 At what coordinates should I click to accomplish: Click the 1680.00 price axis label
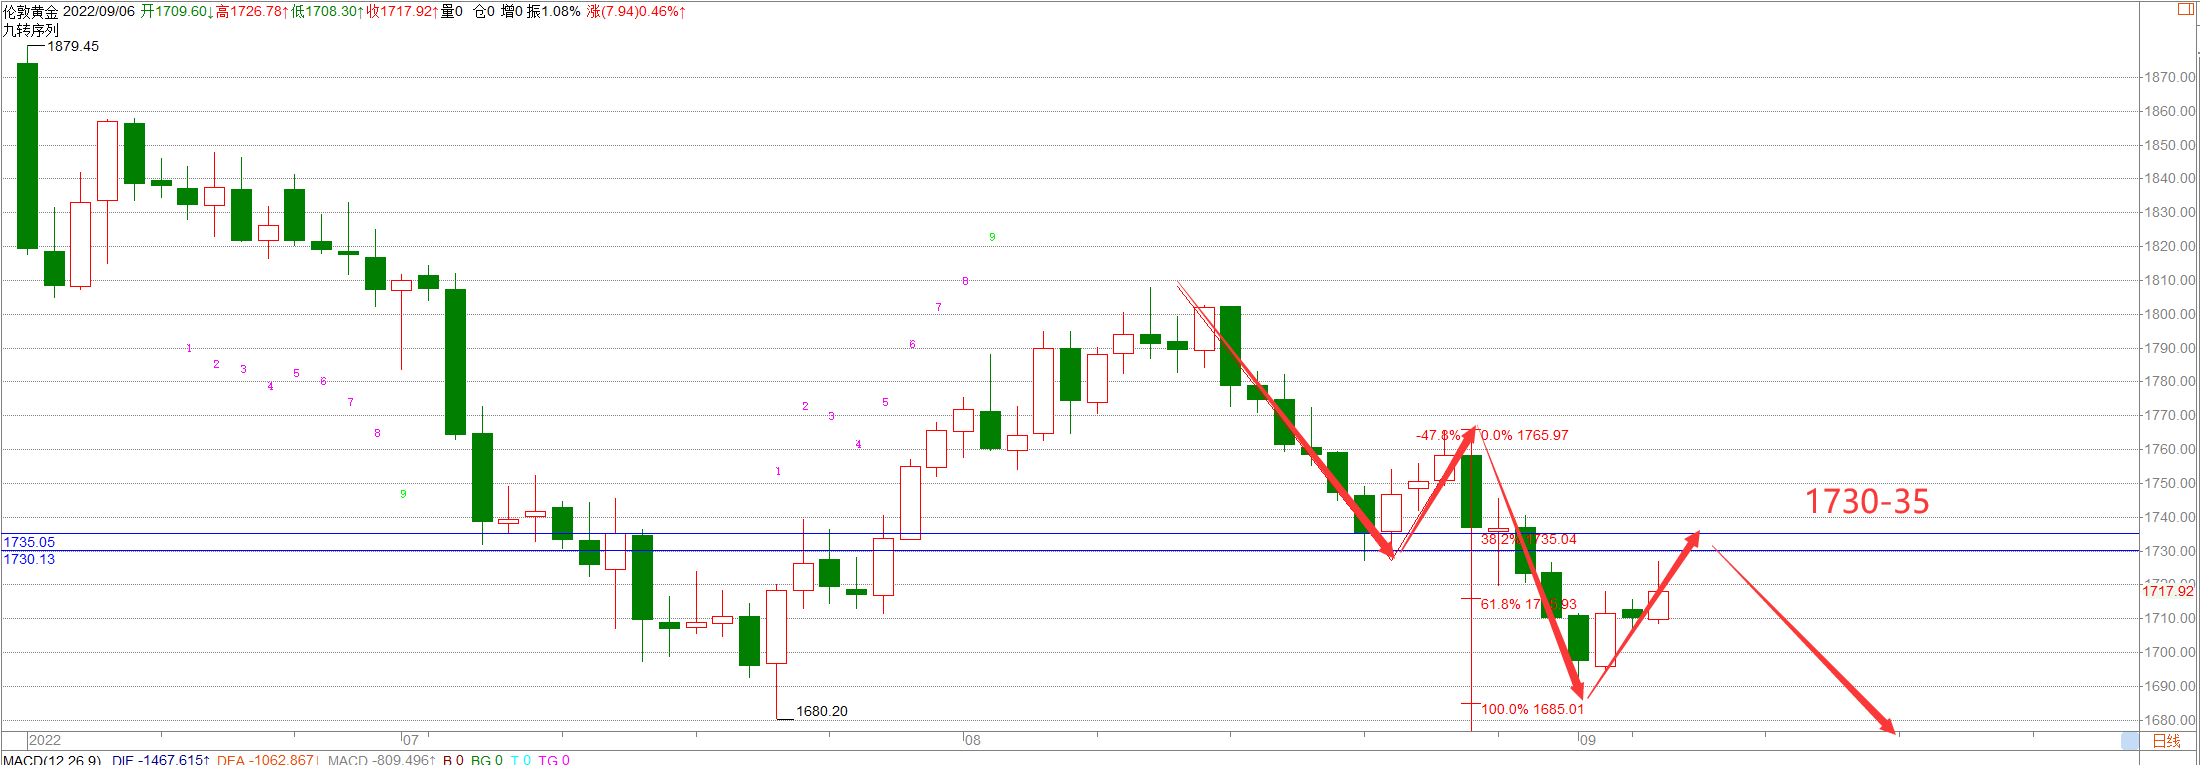pyautogui.click(x=2169, y=720)
